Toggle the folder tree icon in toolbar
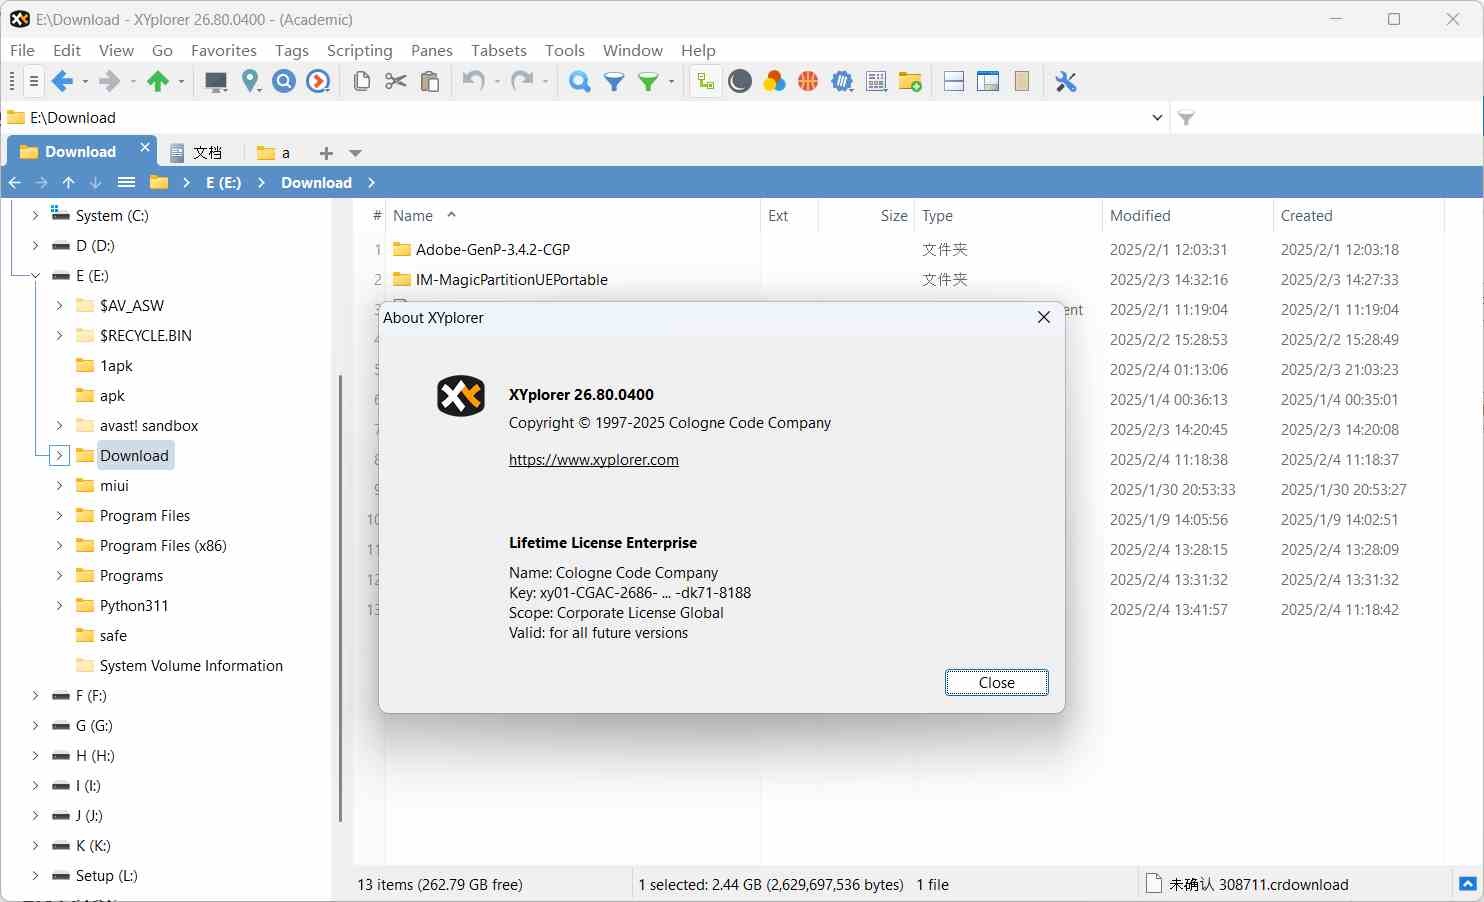This screenshot has height=902, width=1484. [706, 82]
